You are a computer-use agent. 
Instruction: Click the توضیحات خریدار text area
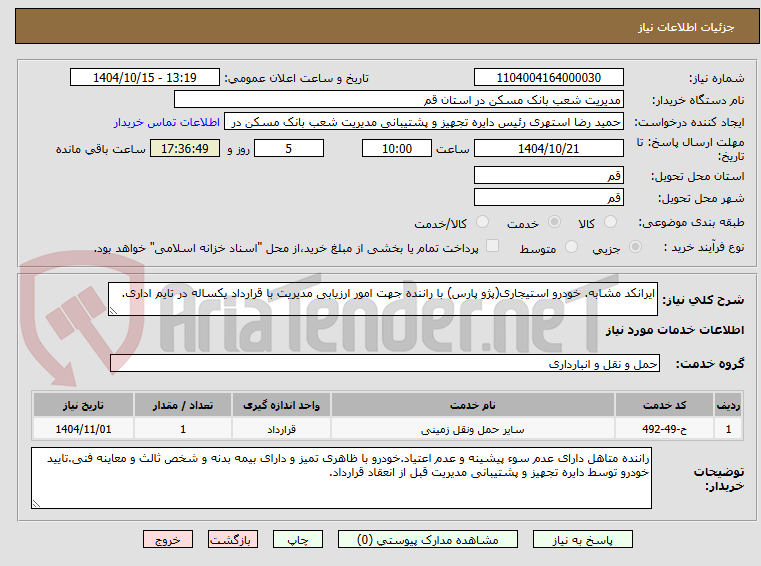[x=341, y=478]
